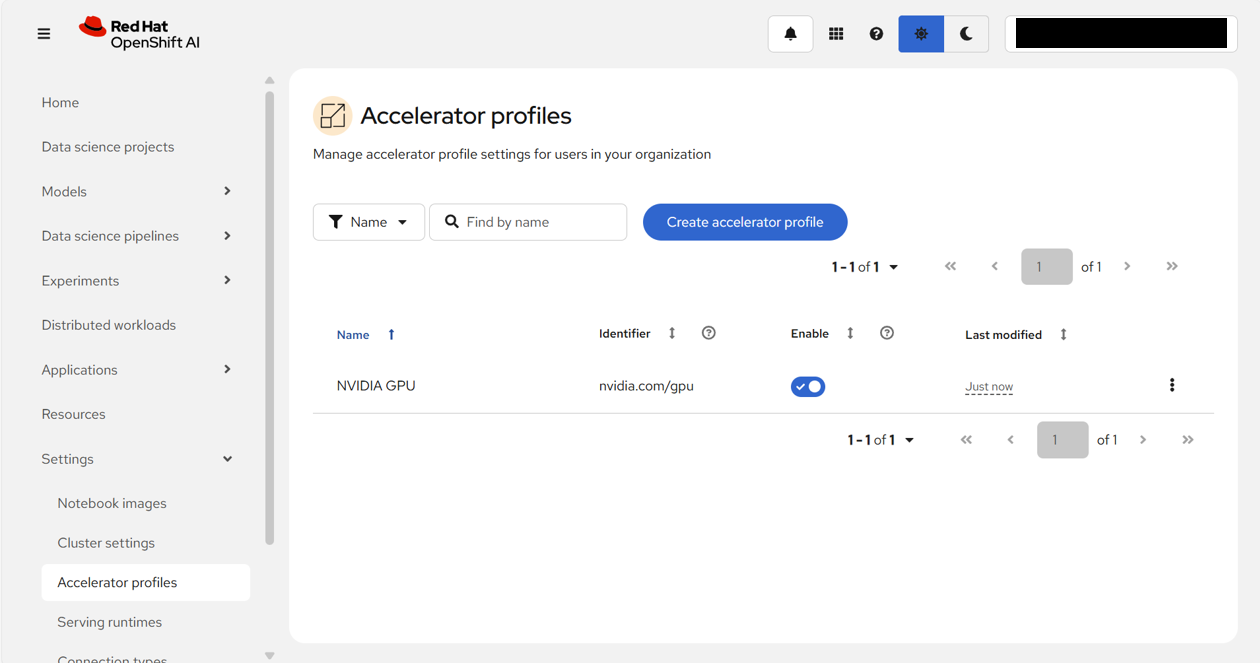Switch to dark theme mode
Screen dimensions: 1260x663
pos(966,34)
